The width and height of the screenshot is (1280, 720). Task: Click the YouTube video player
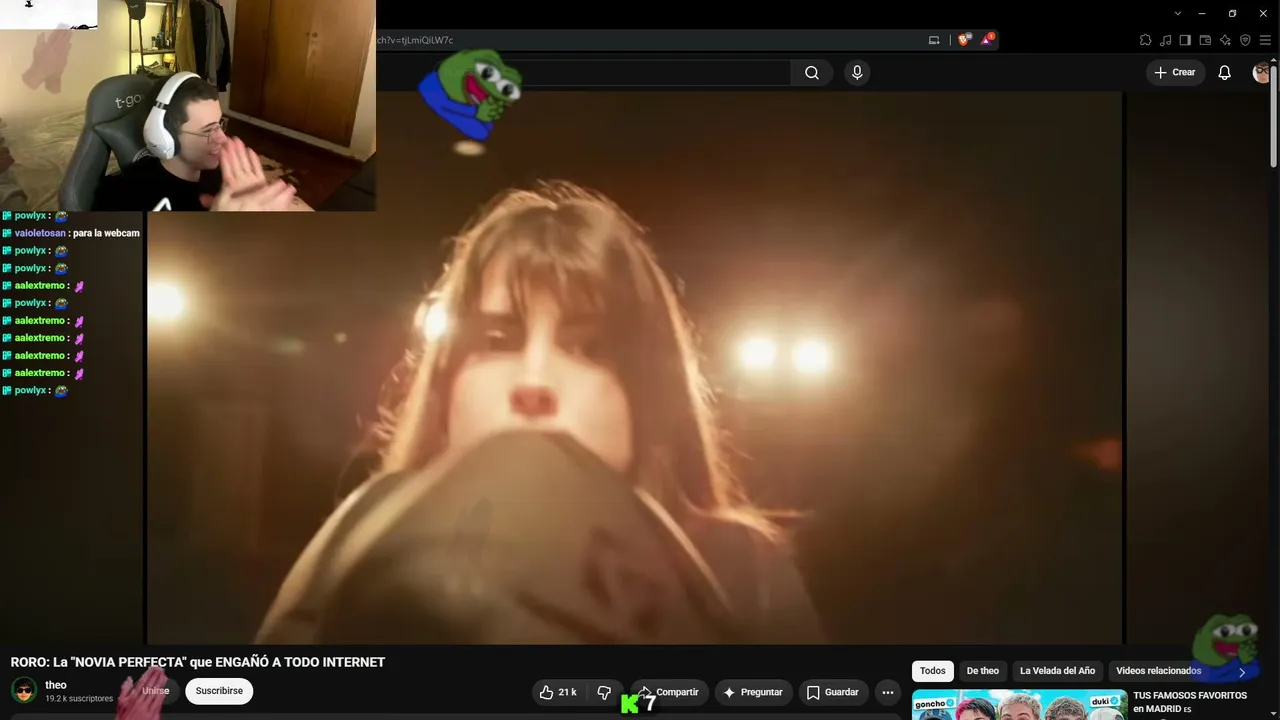point(635,368)
